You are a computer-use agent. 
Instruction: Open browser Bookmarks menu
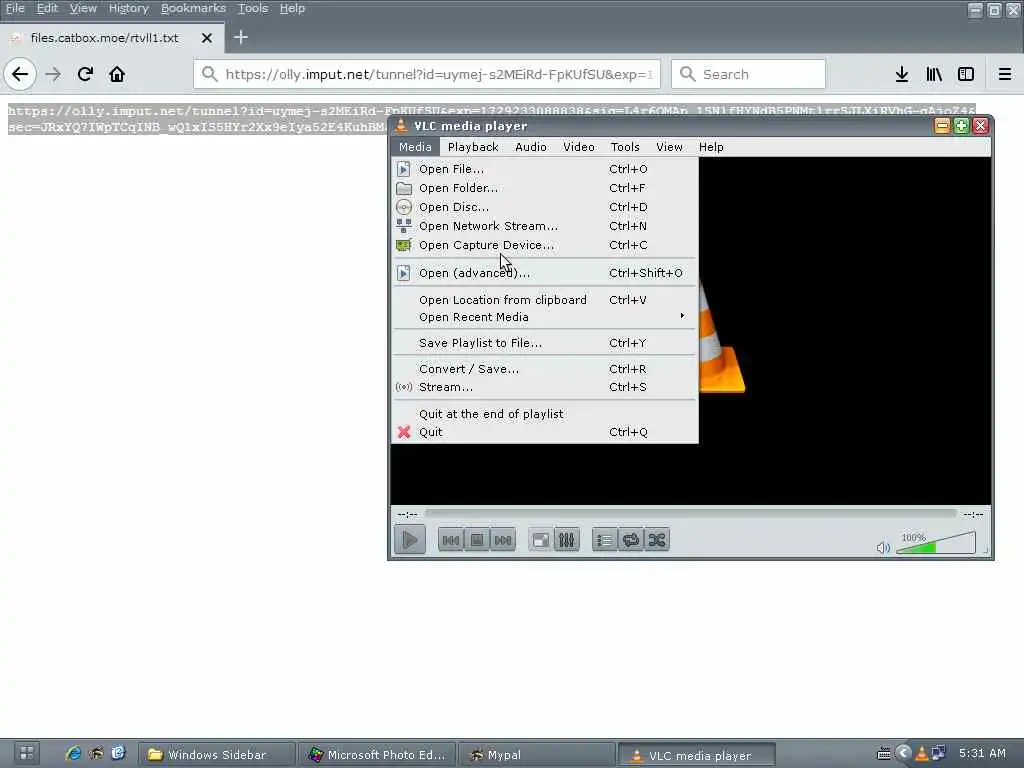point(193,8)
